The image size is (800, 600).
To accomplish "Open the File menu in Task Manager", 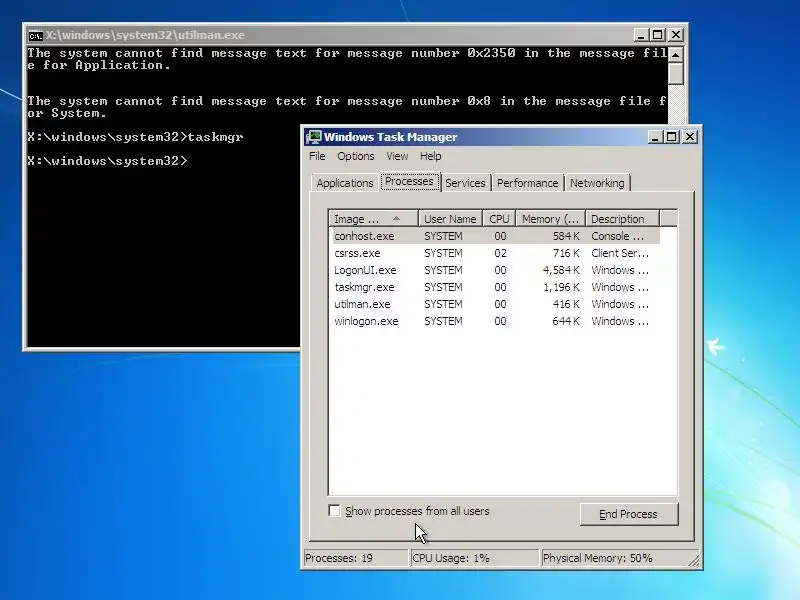I will (317, 156).
